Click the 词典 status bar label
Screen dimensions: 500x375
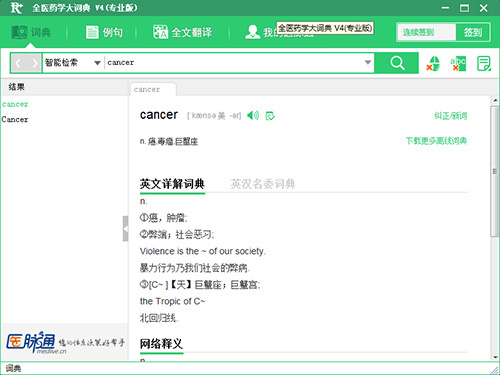click(x=13, y=368)
